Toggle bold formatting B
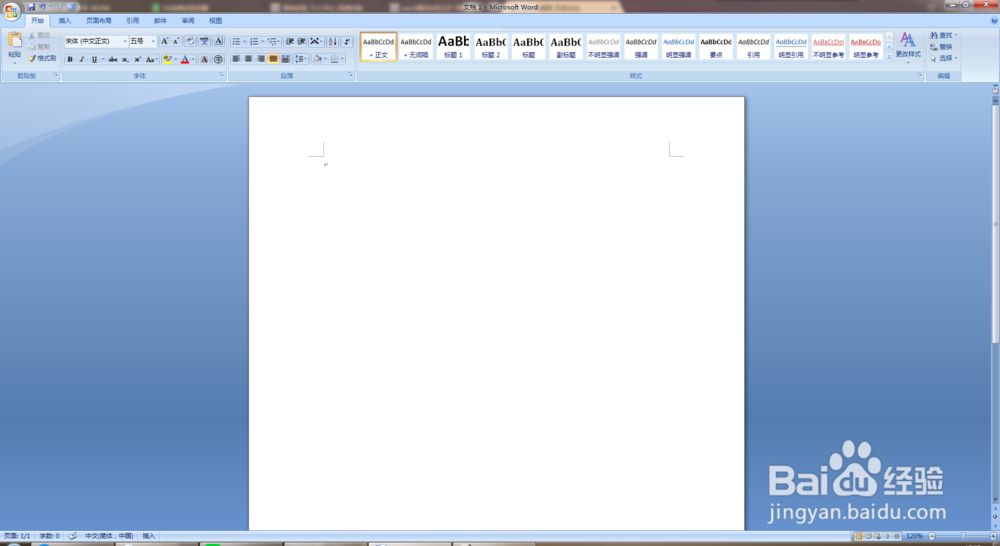The image size is (1000, 546). 70,59
